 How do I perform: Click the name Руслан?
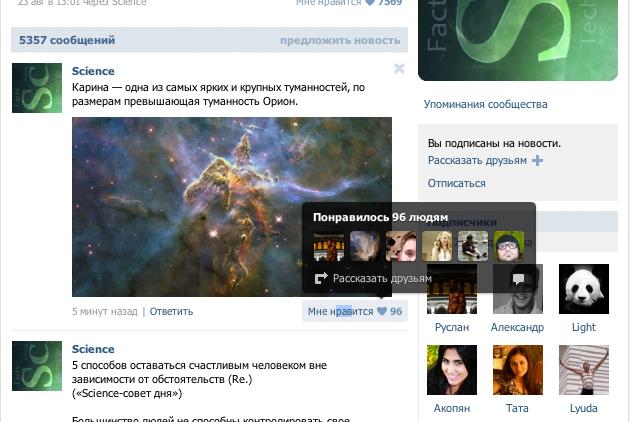coord(452,327)
